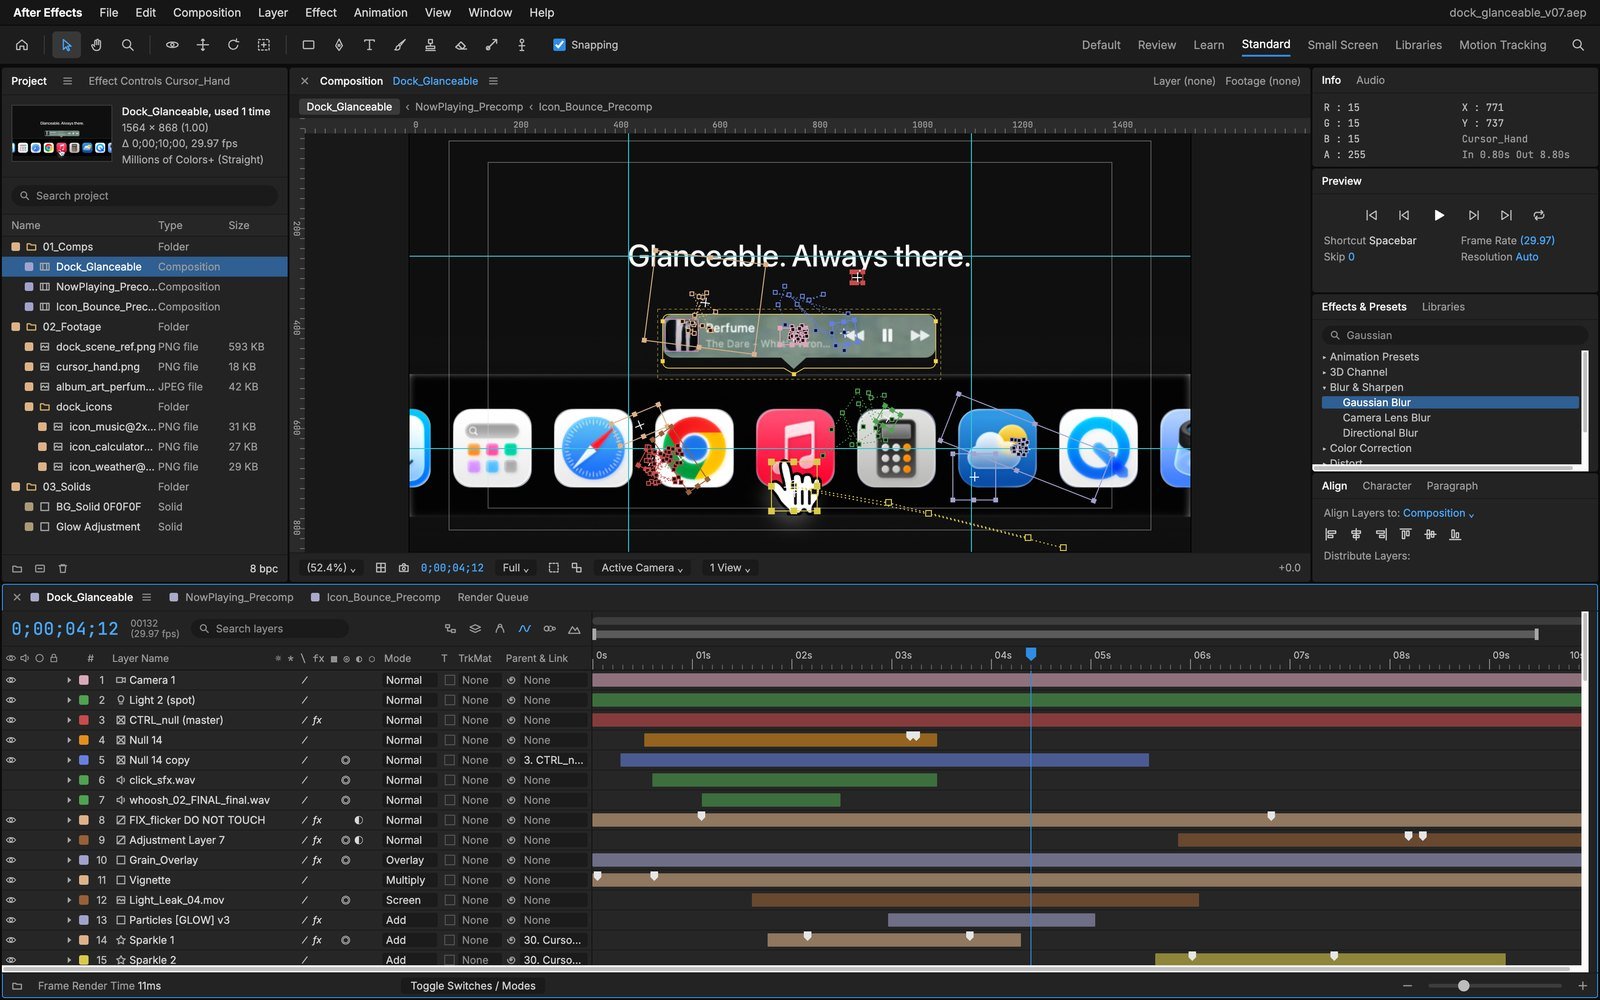Open the 1 View layout dropdown

(730, 568)
